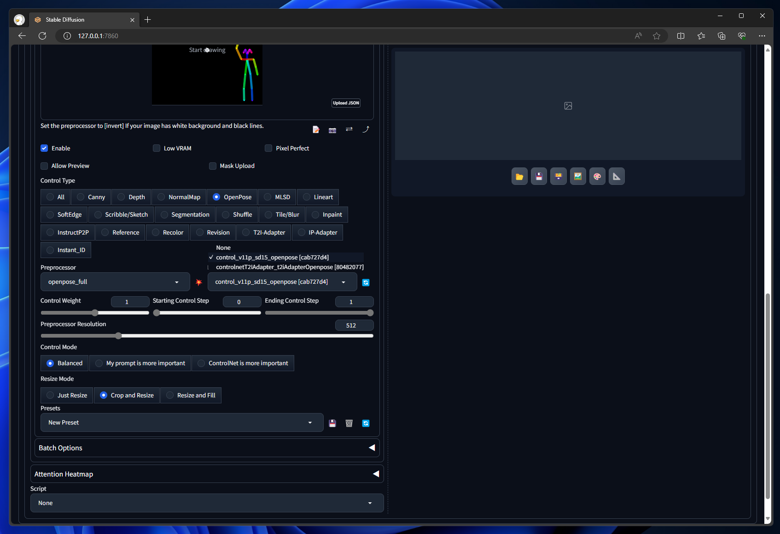Click Starting Control Step value field
This screenshot has height=534, width=780.
tap(242, 302)
